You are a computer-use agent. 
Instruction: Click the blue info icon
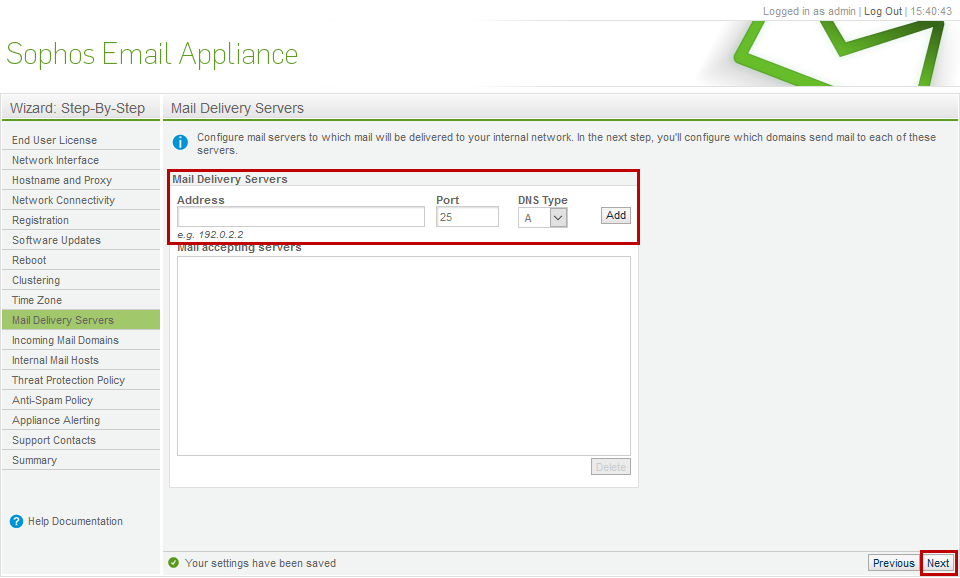[x=180, y=143]
